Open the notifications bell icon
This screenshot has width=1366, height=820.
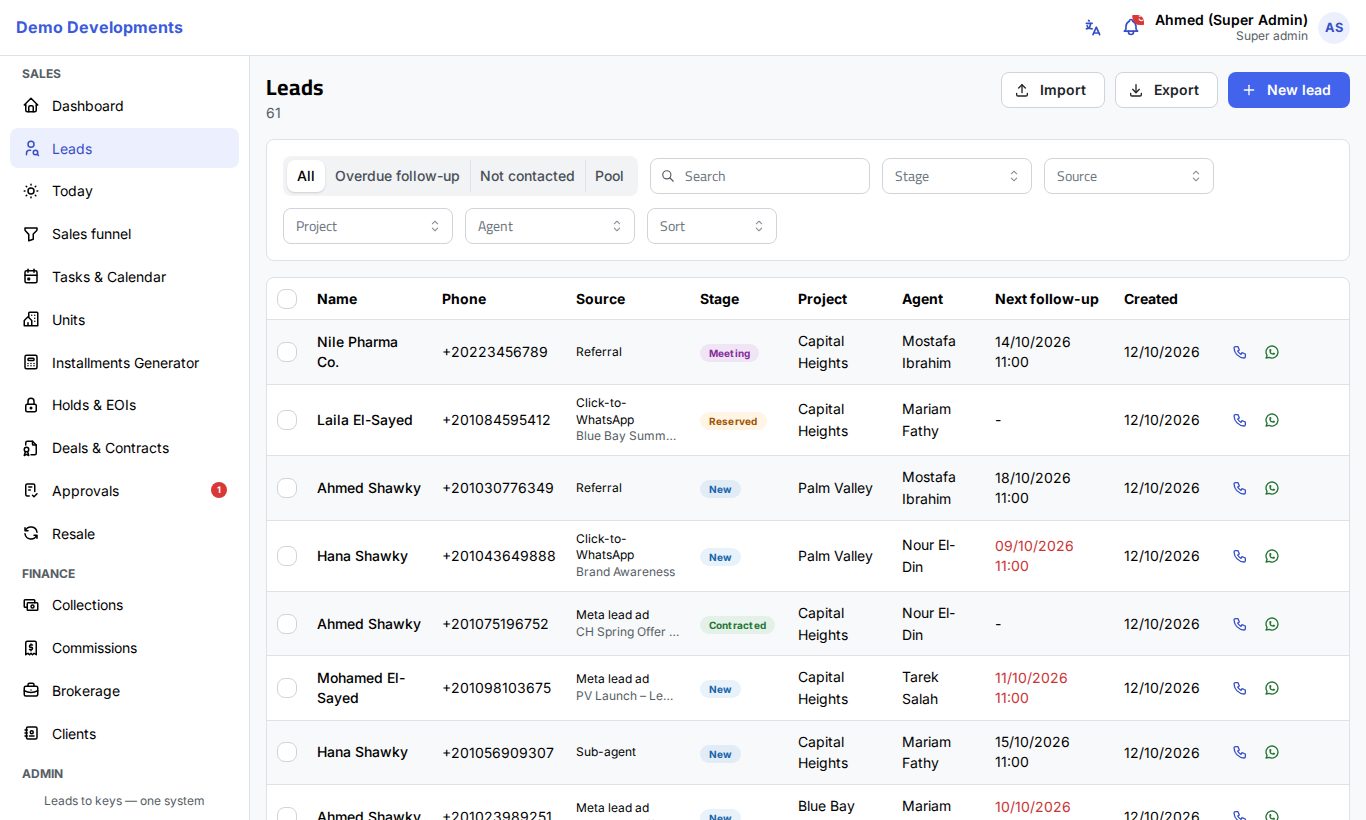[x=1132, y=27]
